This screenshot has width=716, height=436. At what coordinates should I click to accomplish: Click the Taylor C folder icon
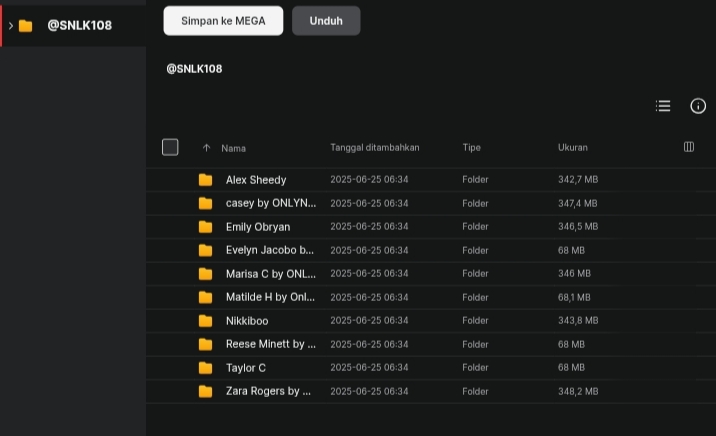click(x=205, y=368)
